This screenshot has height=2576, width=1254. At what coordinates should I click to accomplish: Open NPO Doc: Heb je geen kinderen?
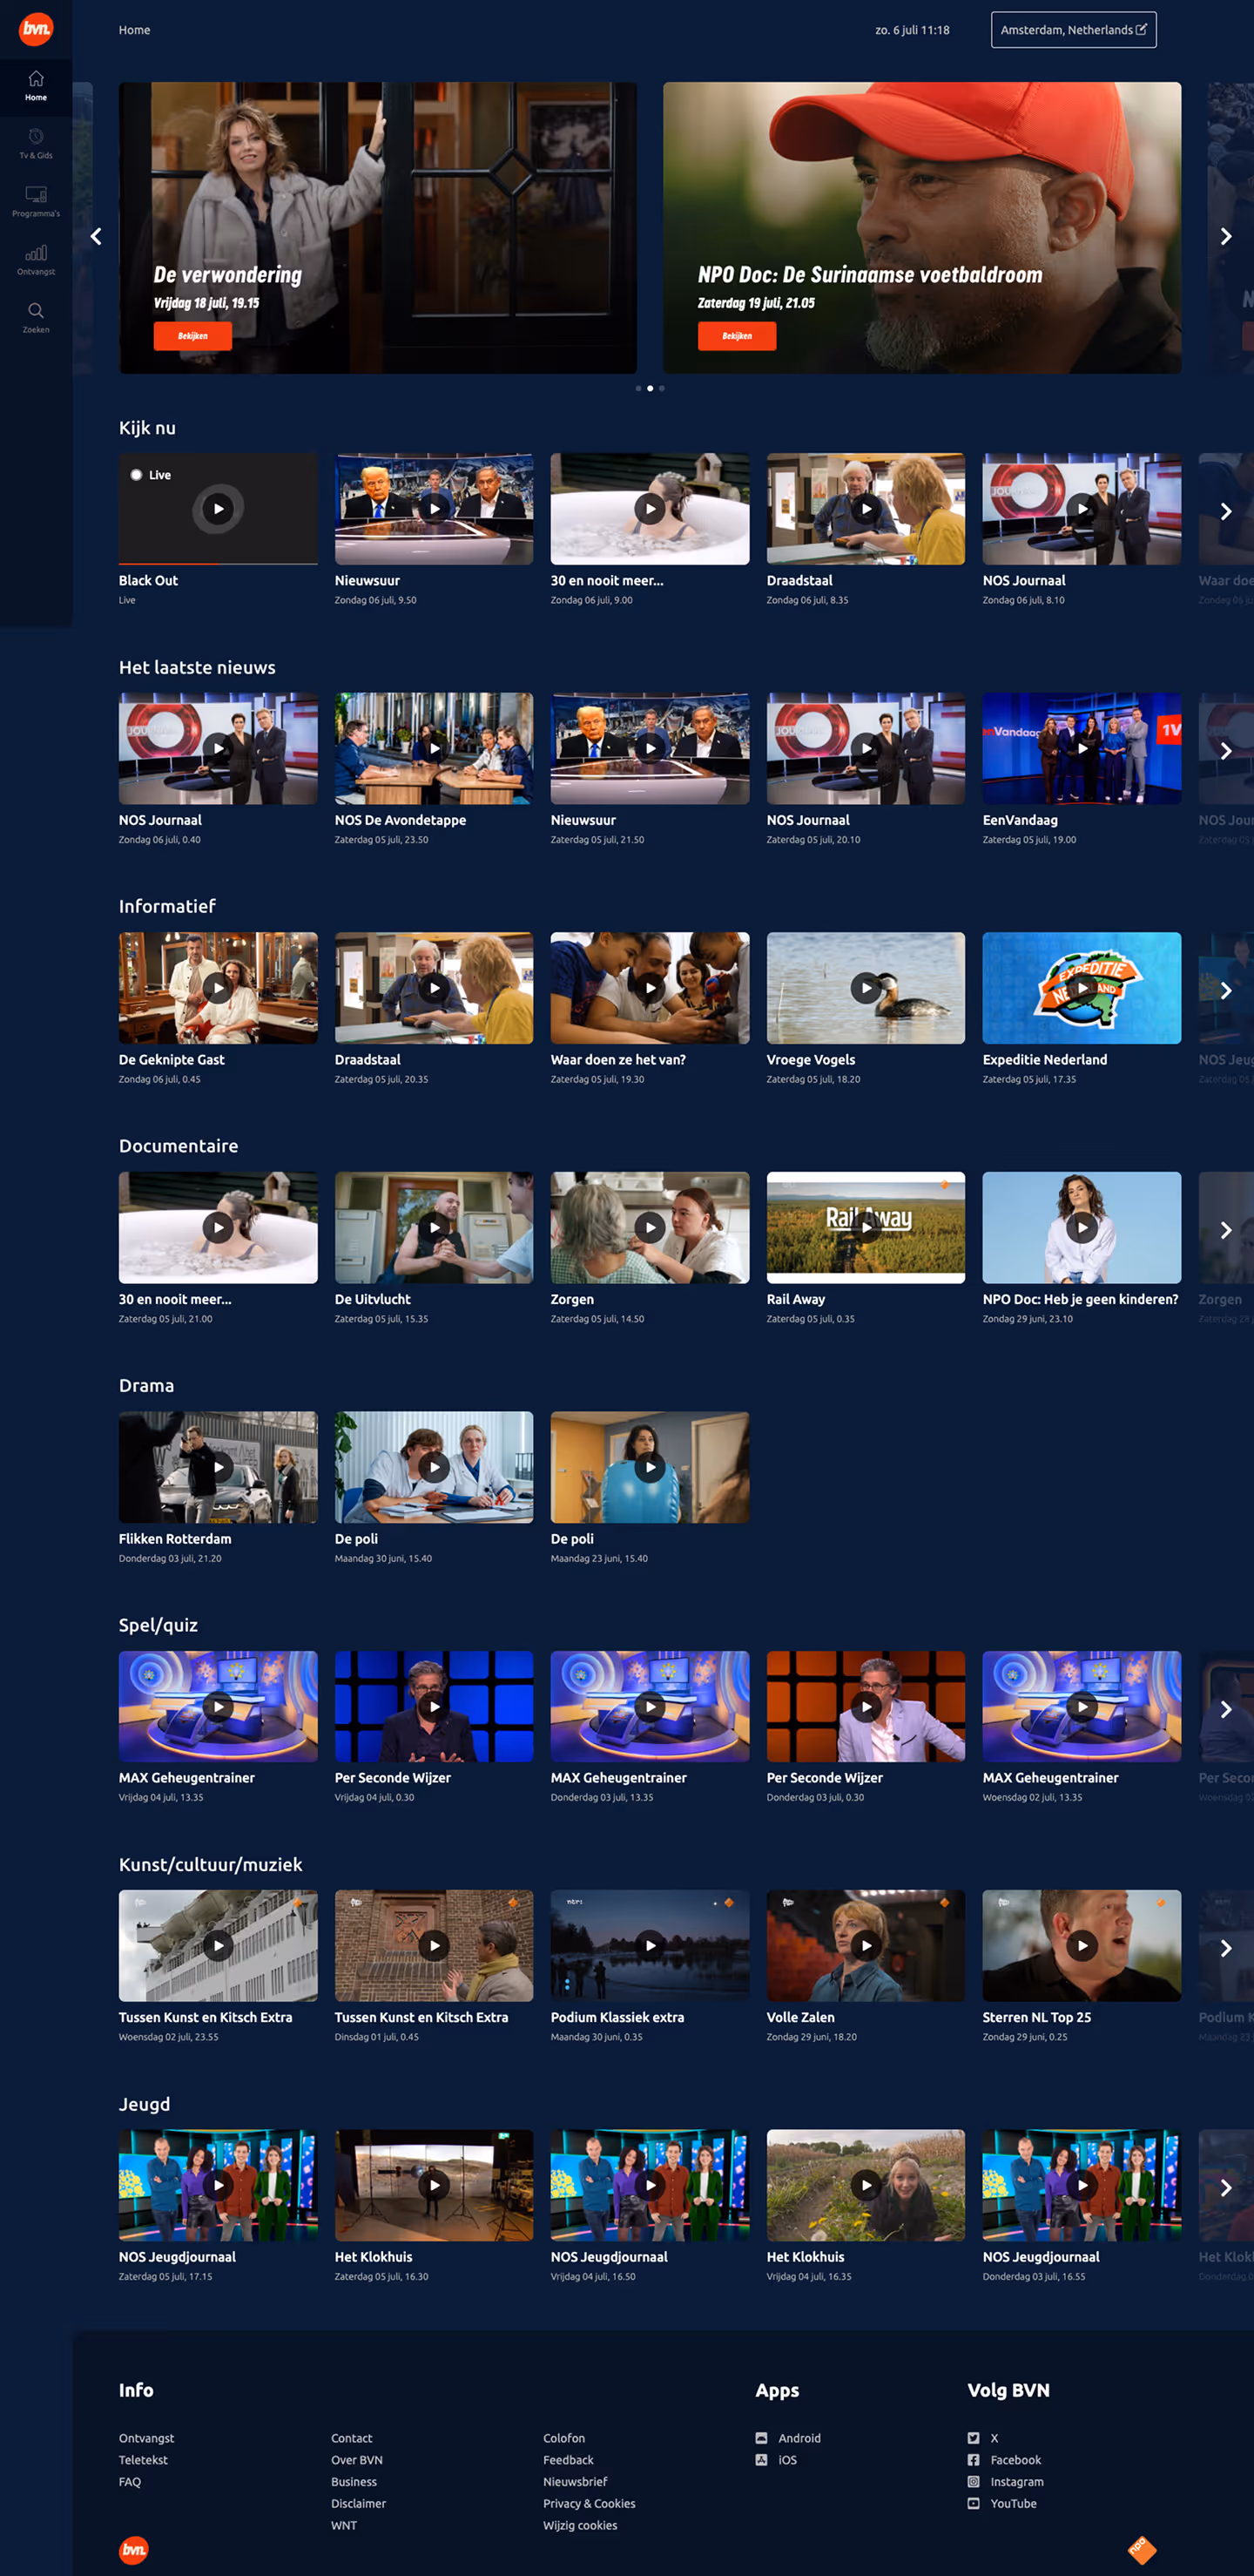pos(1082,1227)
